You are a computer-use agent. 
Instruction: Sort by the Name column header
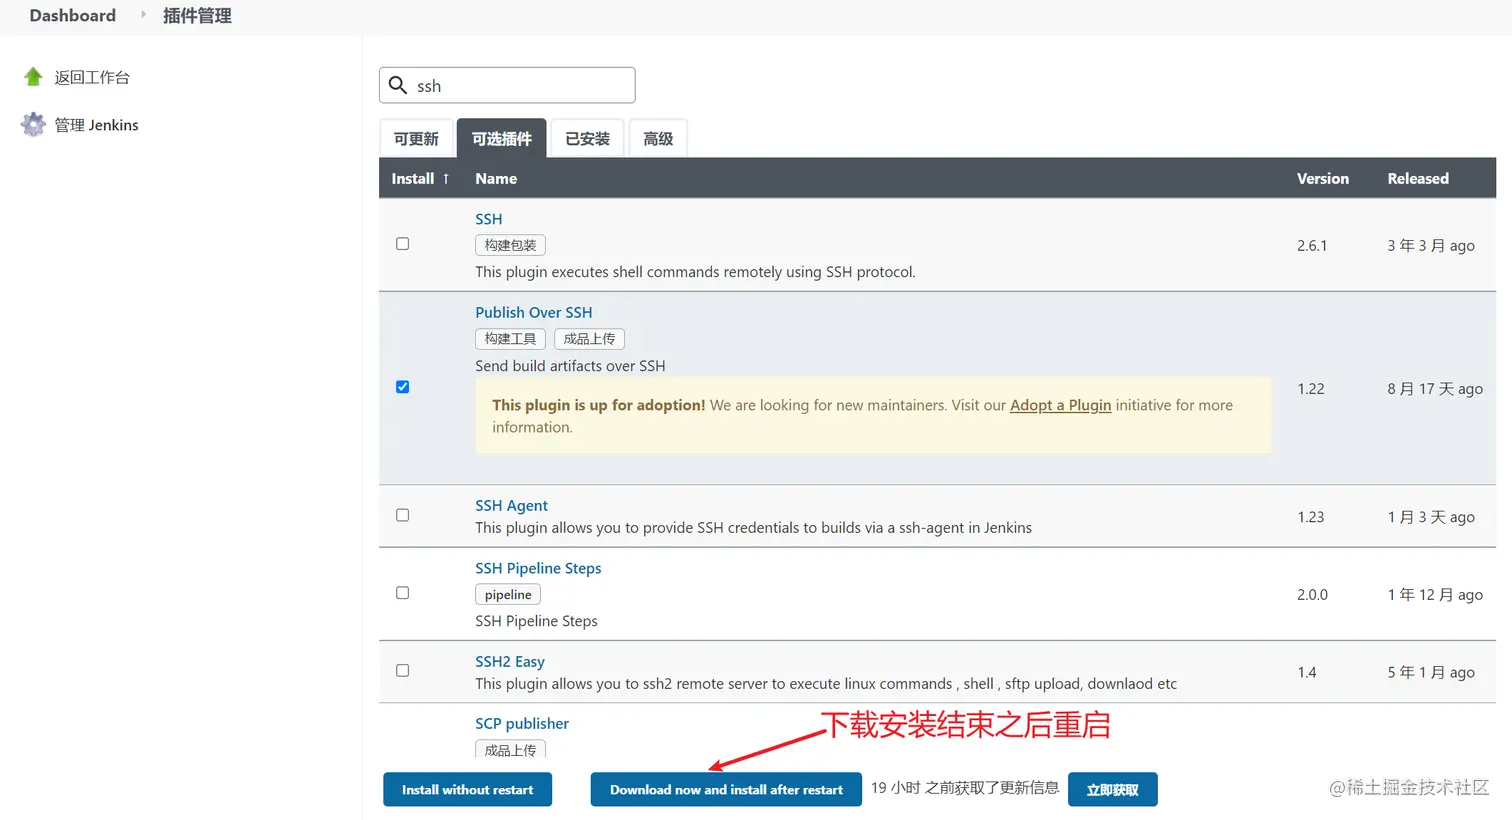(496, 179)
